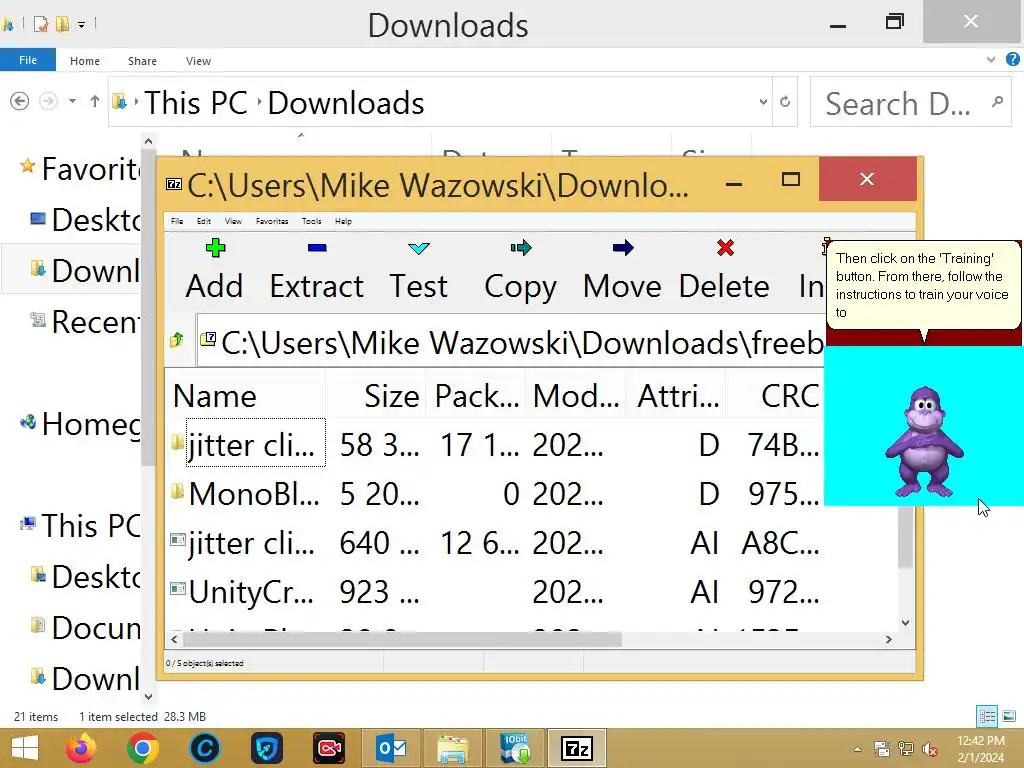Click the 7-Zip Move button
This screenshot has height=768, width=1024.
click(622, 270)
